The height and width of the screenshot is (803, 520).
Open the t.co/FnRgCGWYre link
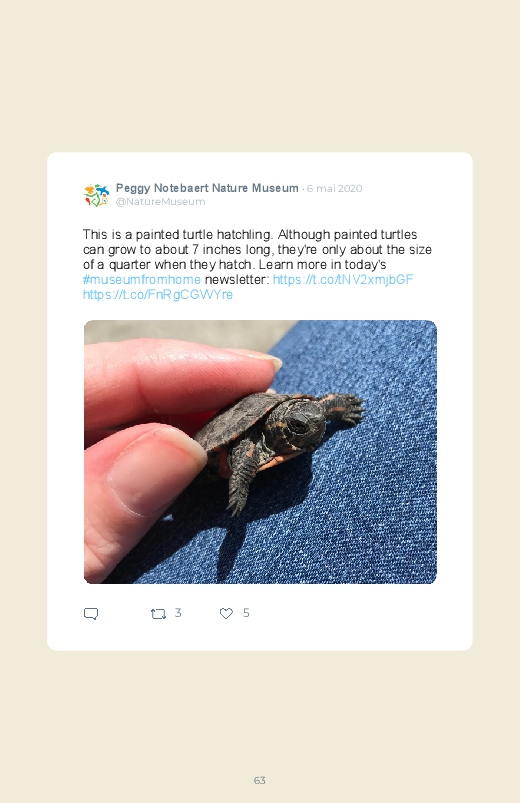158,294
